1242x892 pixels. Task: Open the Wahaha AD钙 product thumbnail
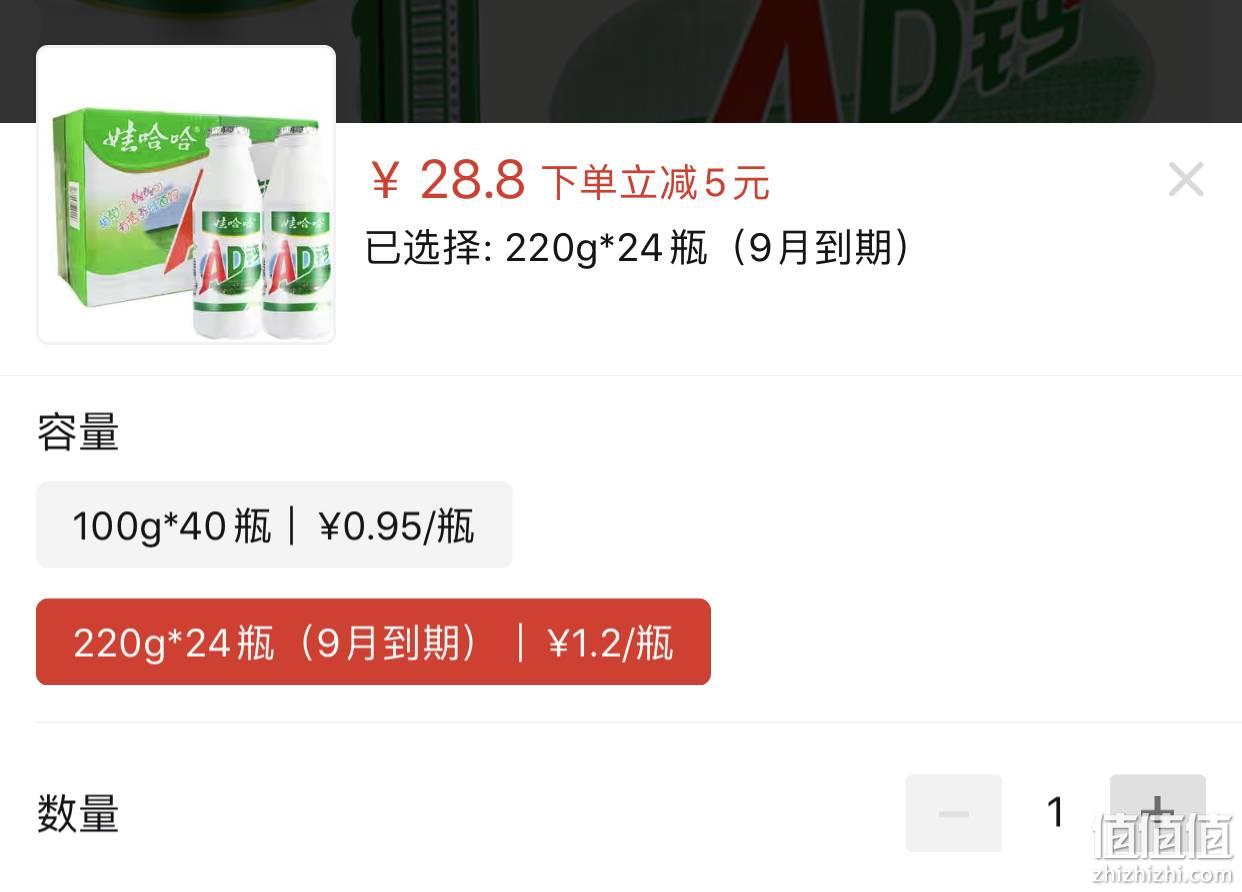tap(186, 195)
